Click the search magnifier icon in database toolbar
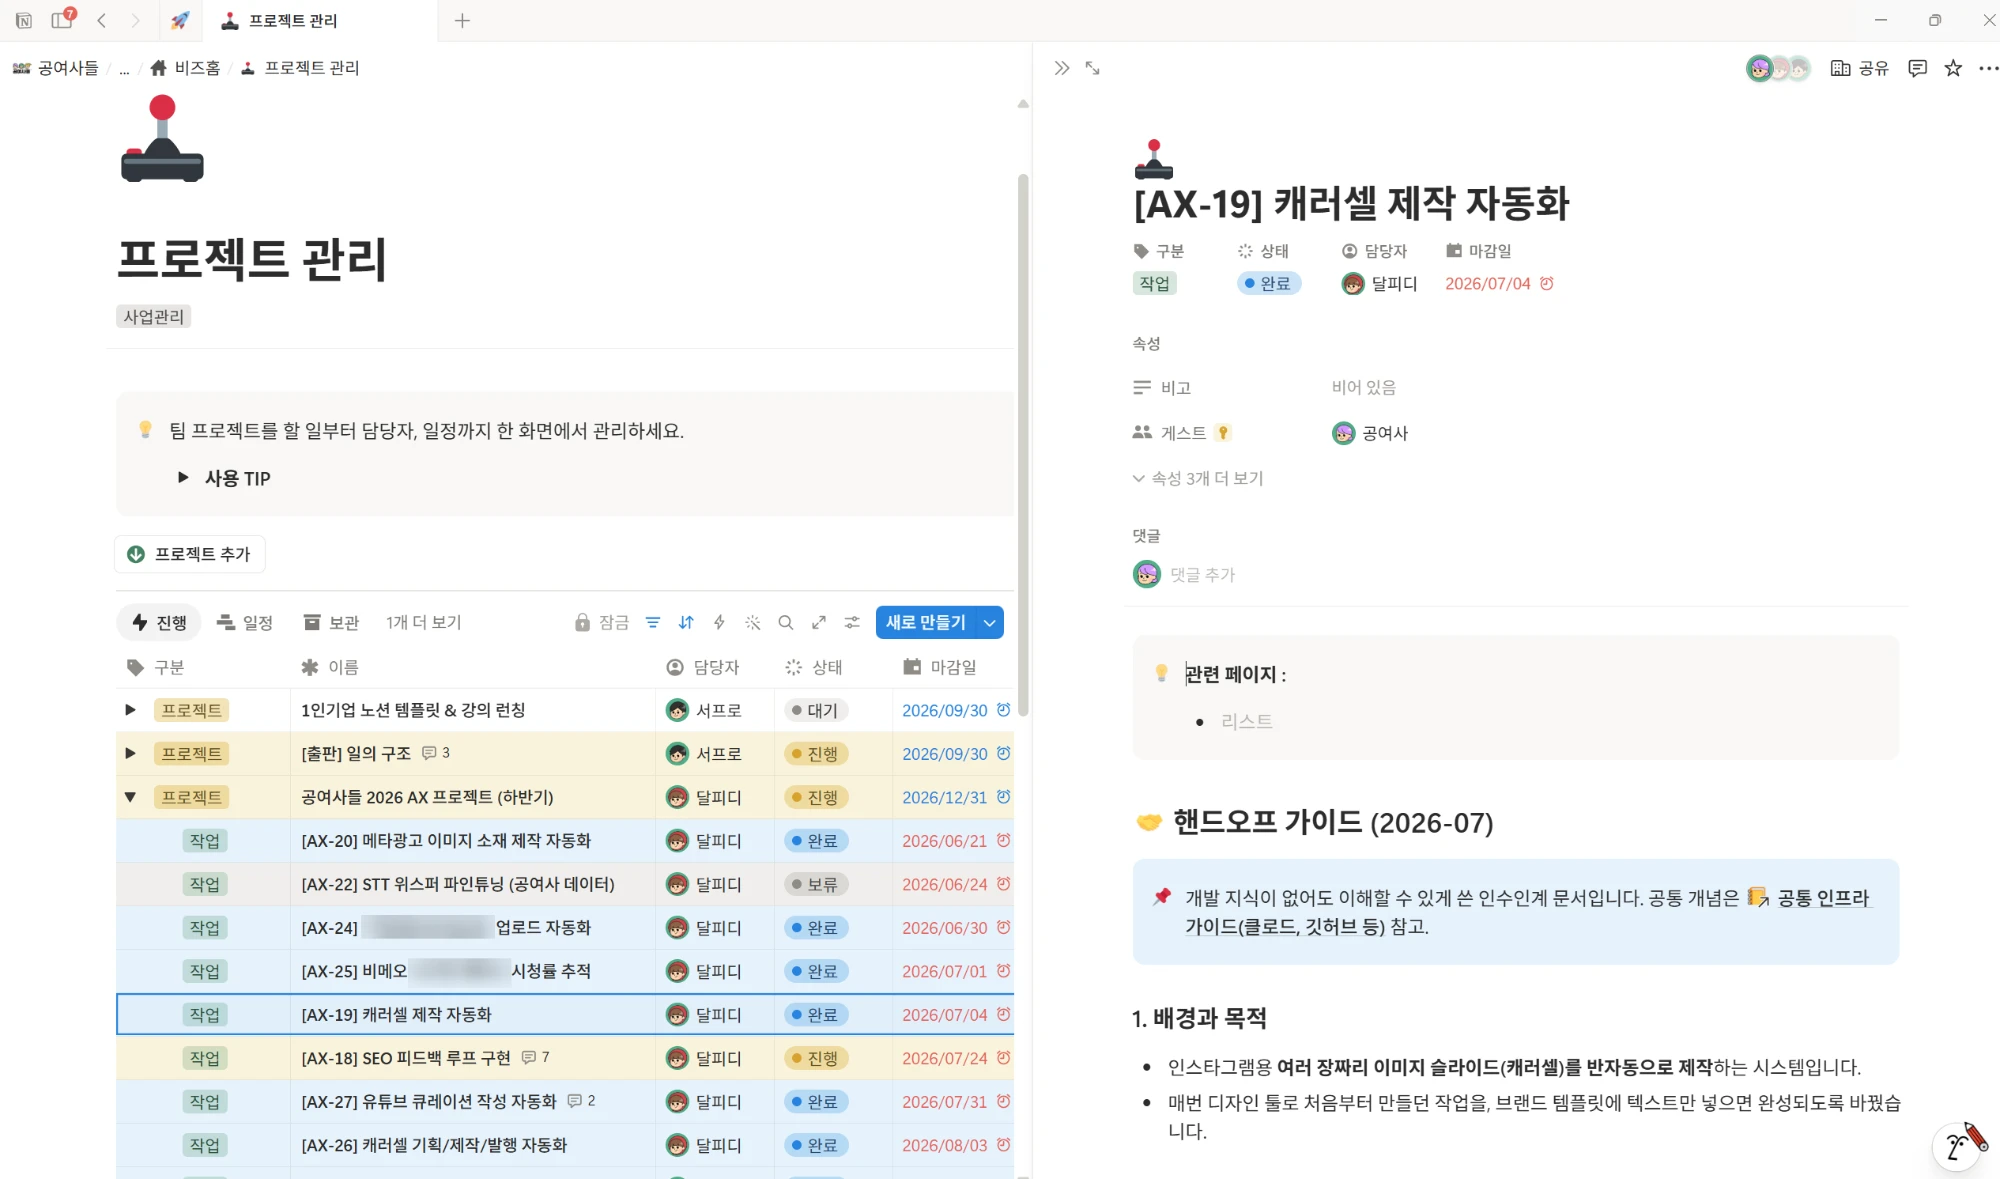2000x1179 pixels. pyautogui.click(x=786, y=622)
